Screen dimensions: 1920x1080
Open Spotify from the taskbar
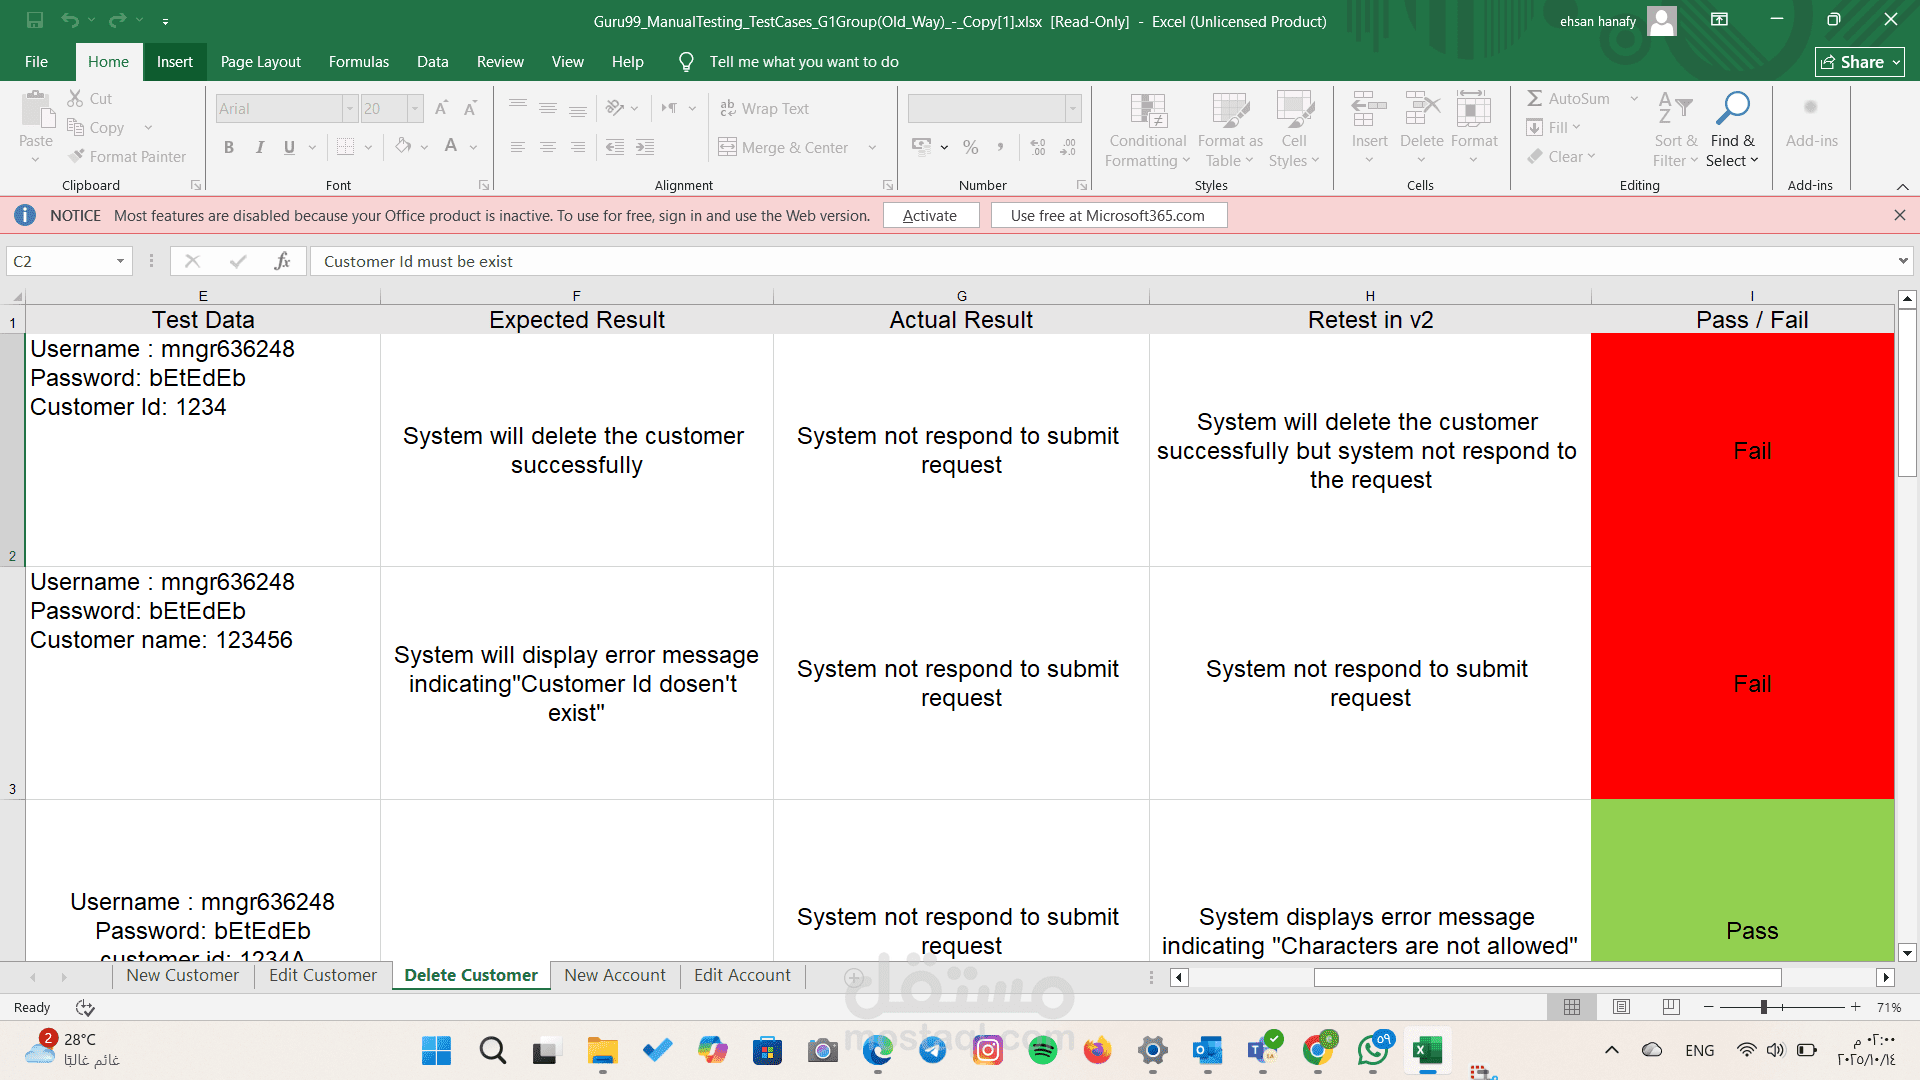point(1042,1050)
